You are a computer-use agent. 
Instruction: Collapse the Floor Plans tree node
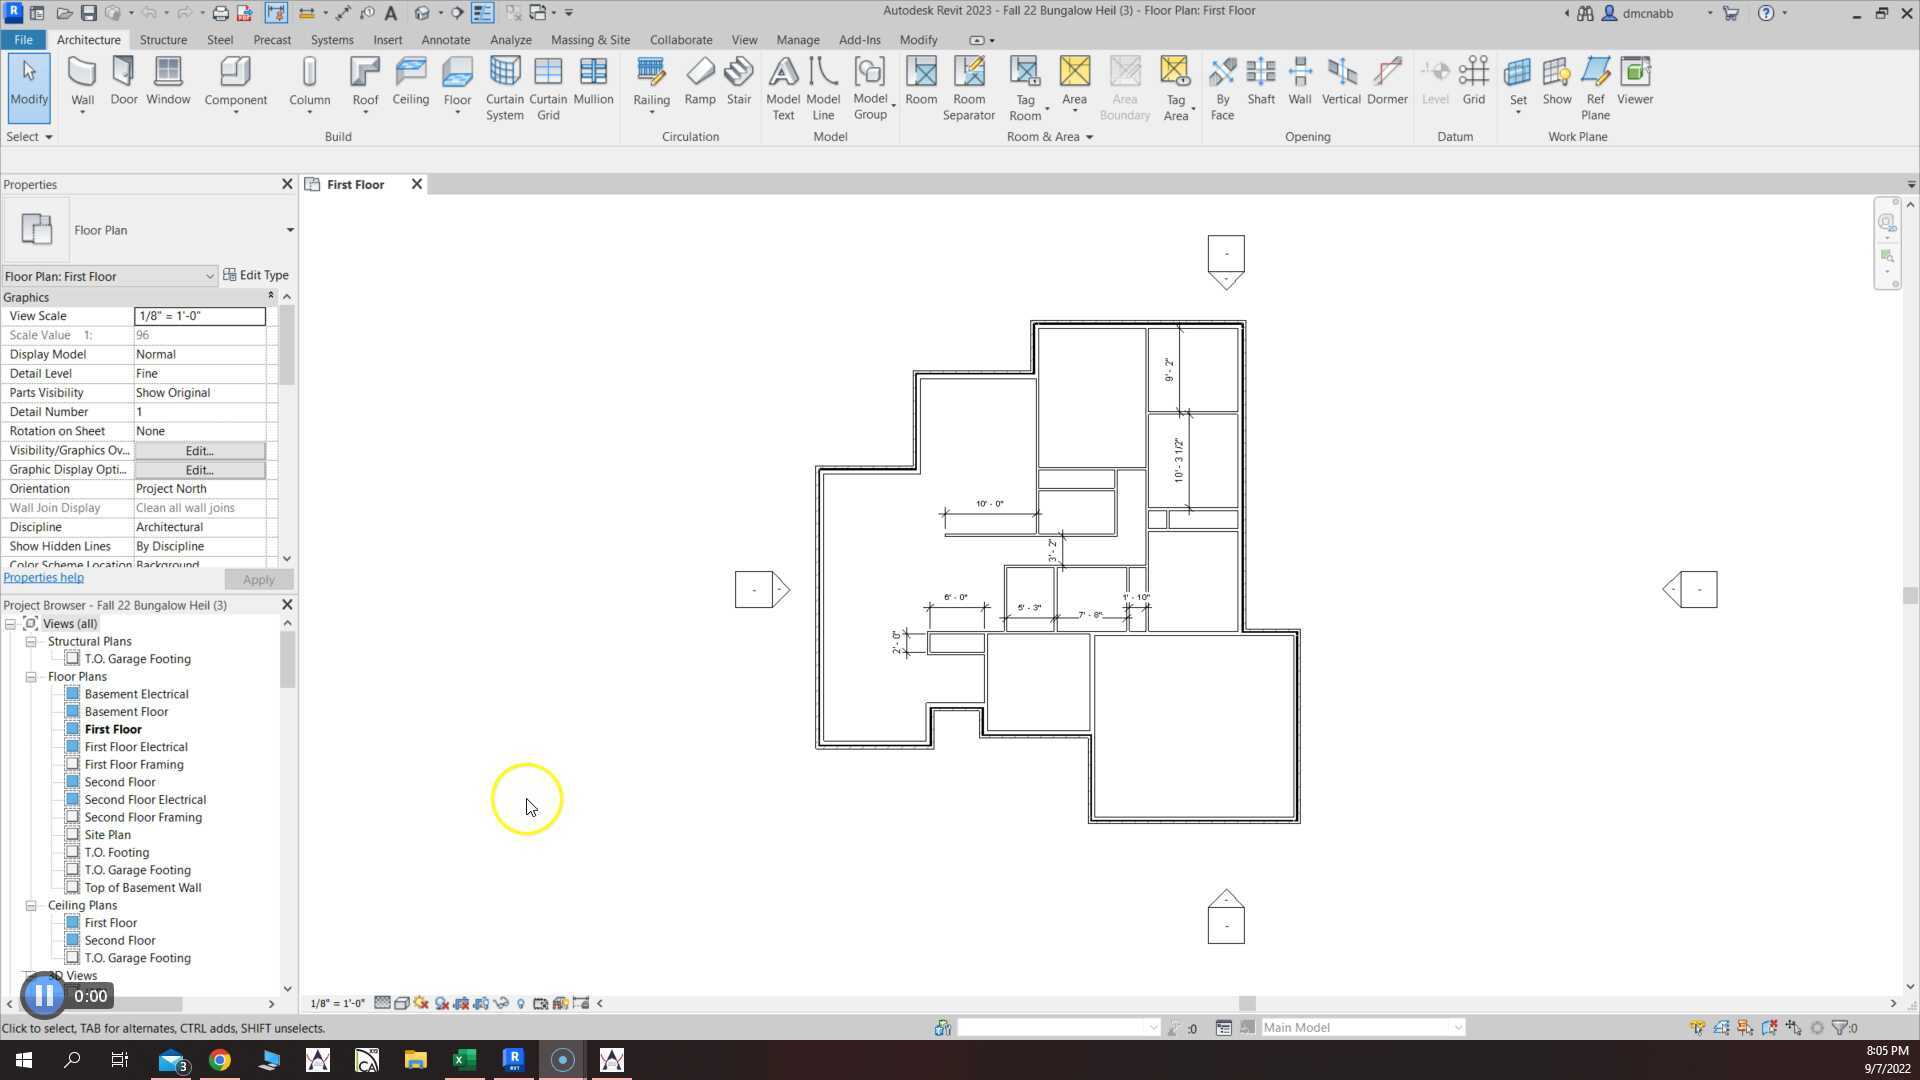coord(31,677)
